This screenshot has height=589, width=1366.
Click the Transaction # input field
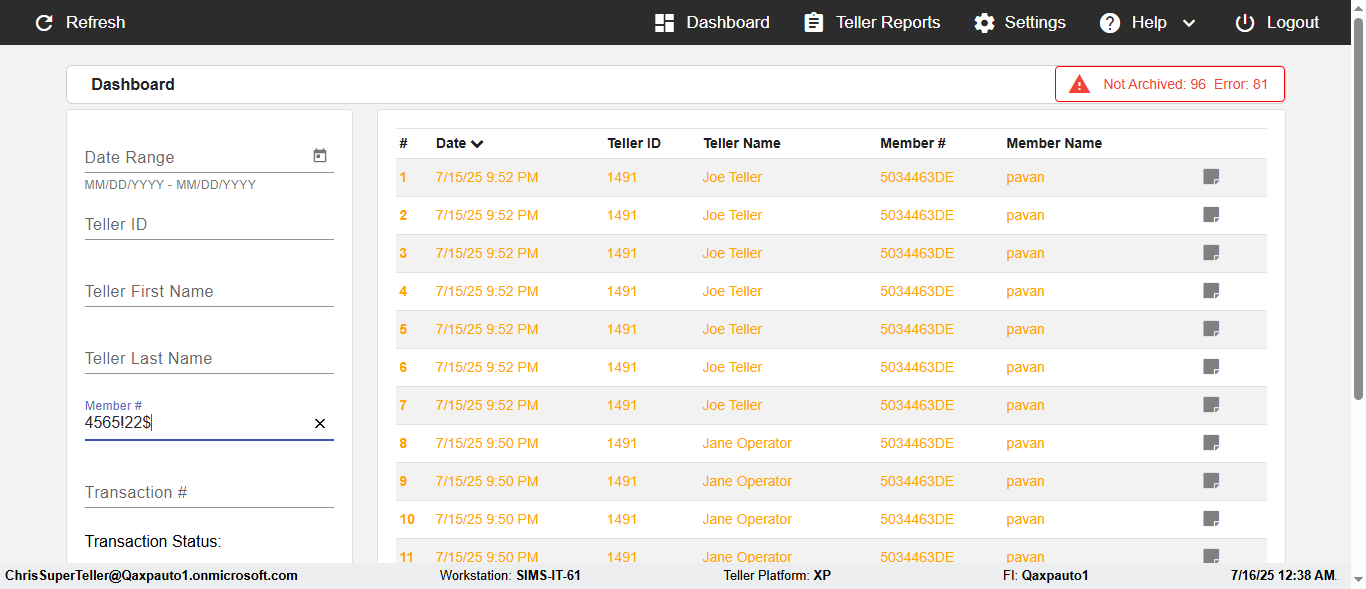click(208, 493)
